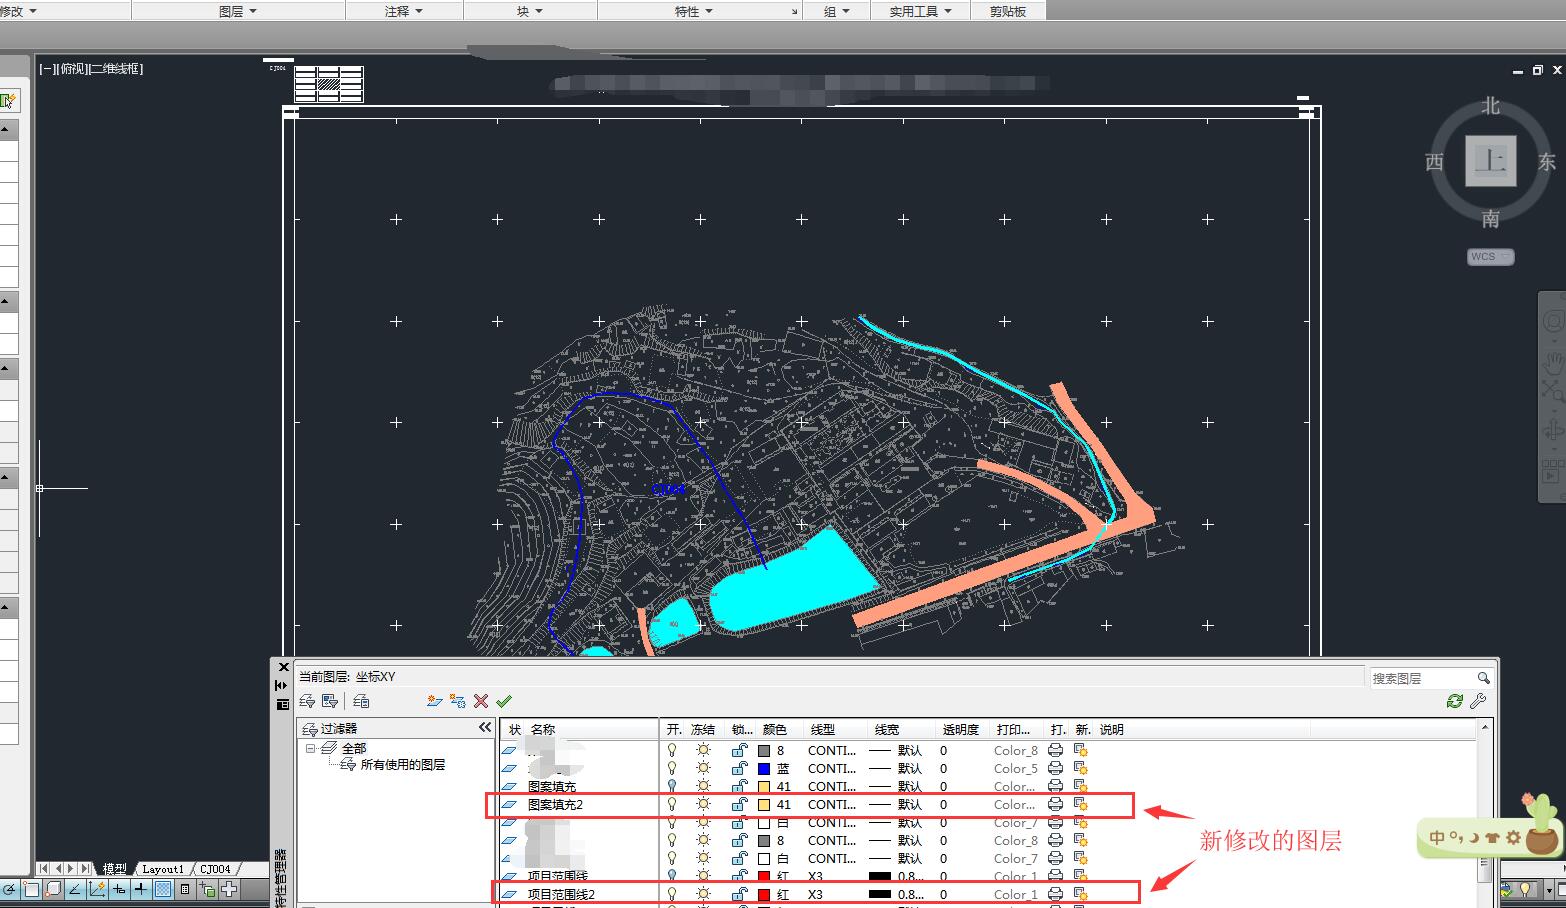The width and height of the screenshot is (1566, 908).
Task: Click the New Property Filter icon
Action: click(x=308, y=701)
